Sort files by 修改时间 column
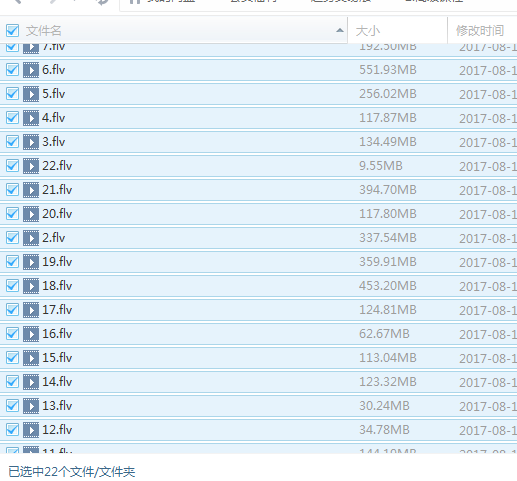 [x=480, y=31]
